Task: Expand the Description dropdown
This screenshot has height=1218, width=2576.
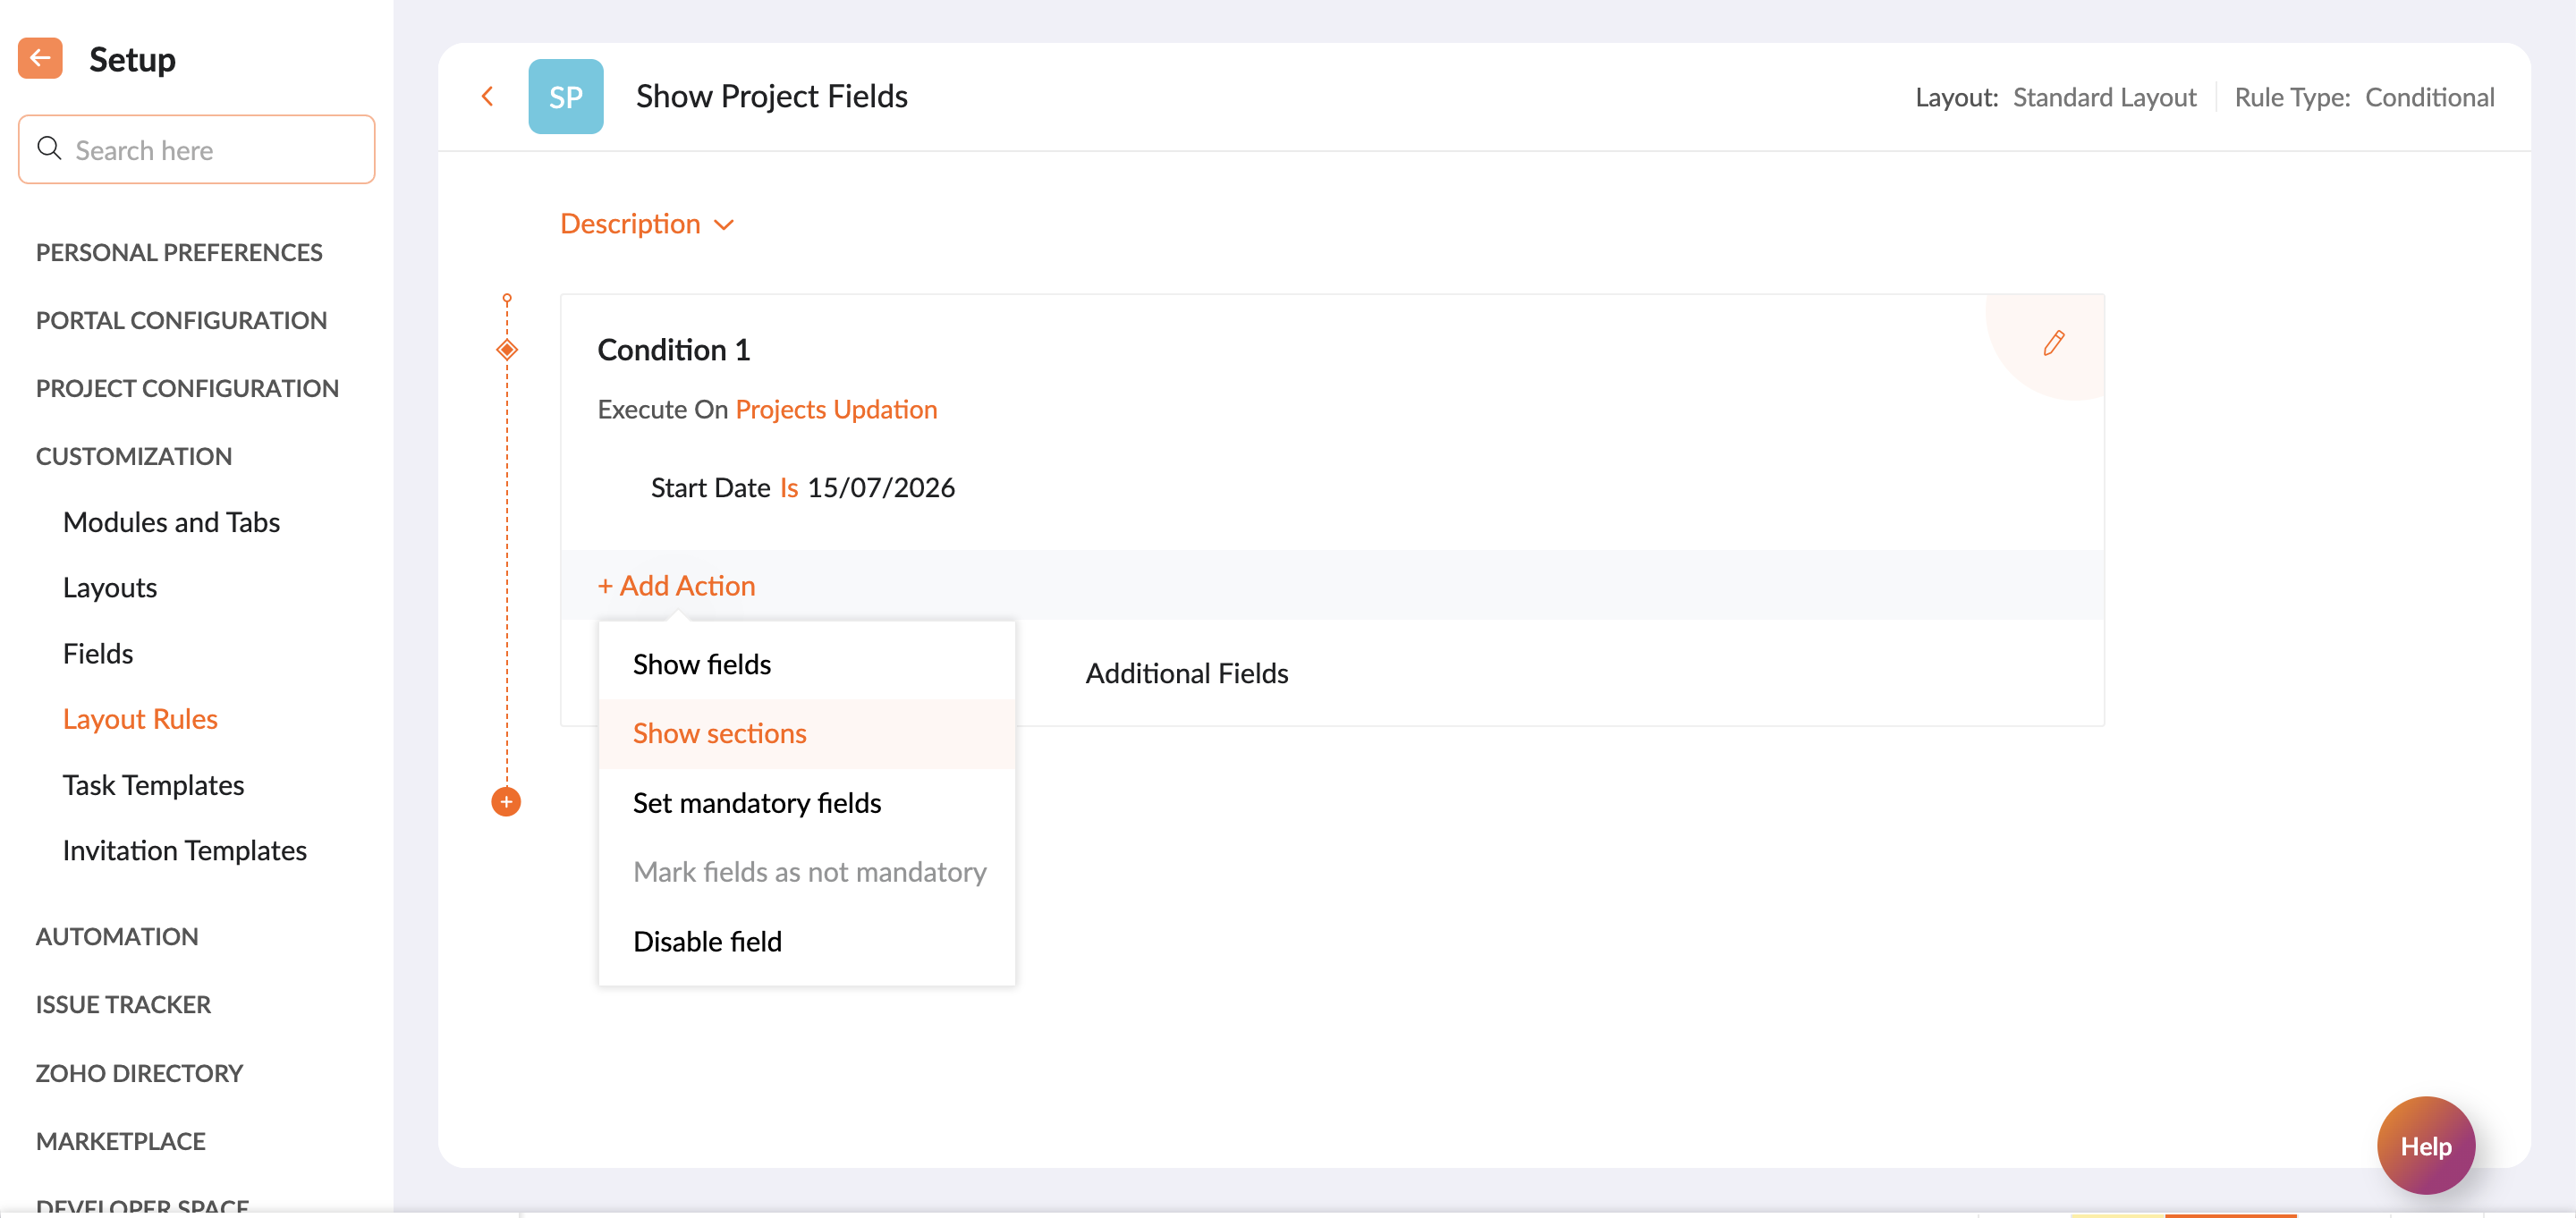Action: pyautogui.click(x=647, y=223)
